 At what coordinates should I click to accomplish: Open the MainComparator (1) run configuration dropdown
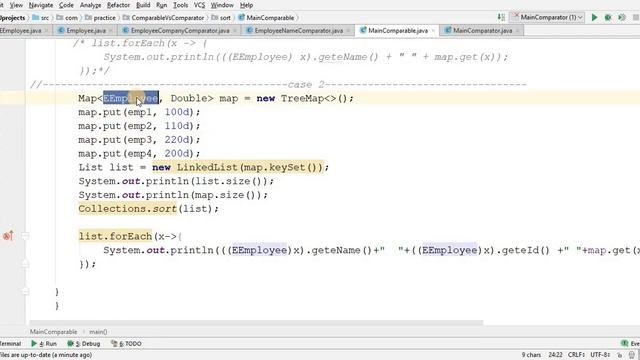(548, 17)
